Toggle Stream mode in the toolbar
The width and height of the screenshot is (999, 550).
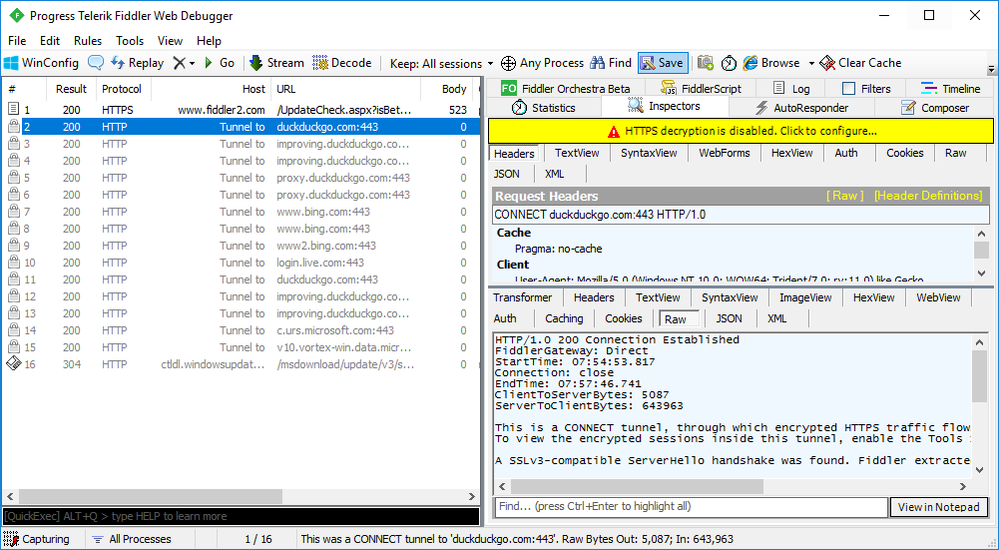(277, 63)
